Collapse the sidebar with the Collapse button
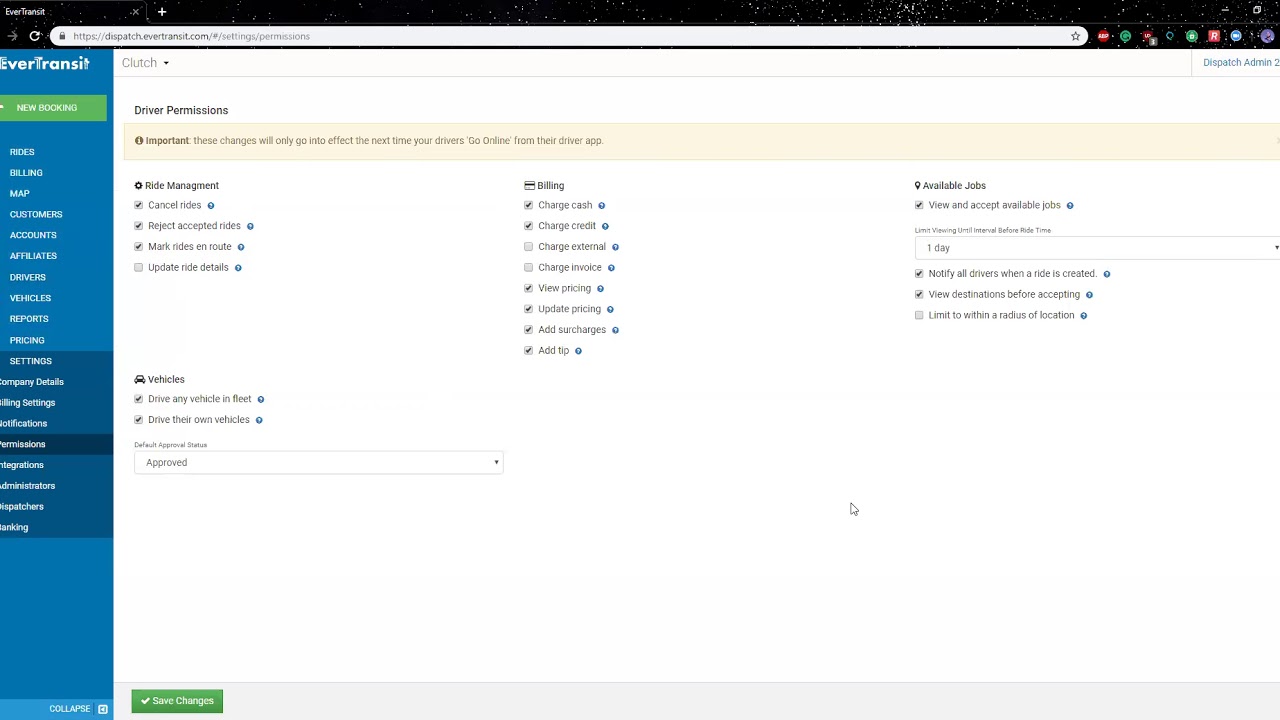This screenshot has height=720, width=1280. (x=78, y=709)
